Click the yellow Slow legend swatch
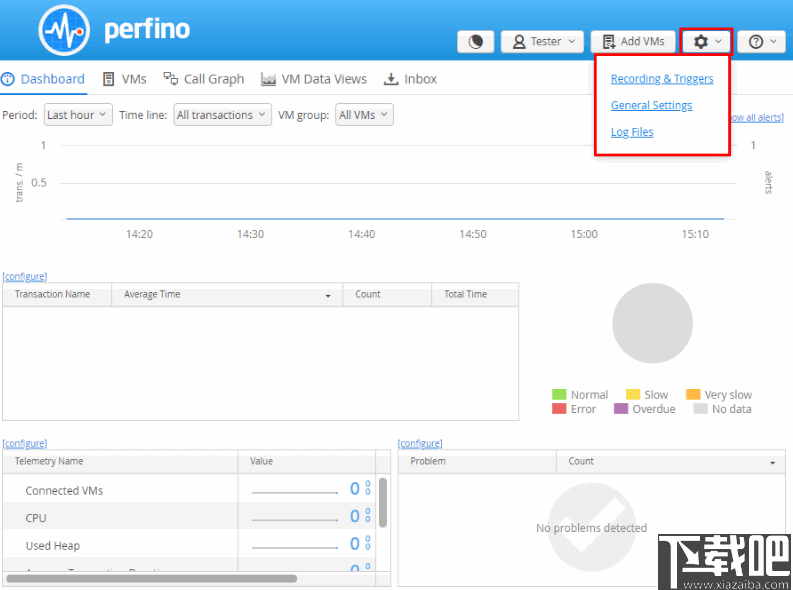Screen dimensions: 793x590 [x=633, y=394]
